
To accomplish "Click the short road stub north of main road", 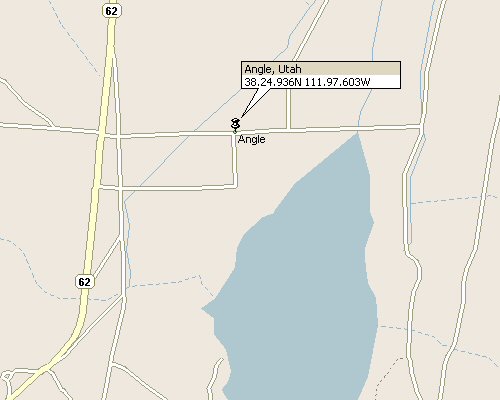I will pyautogui.click(x=289, y=108).
